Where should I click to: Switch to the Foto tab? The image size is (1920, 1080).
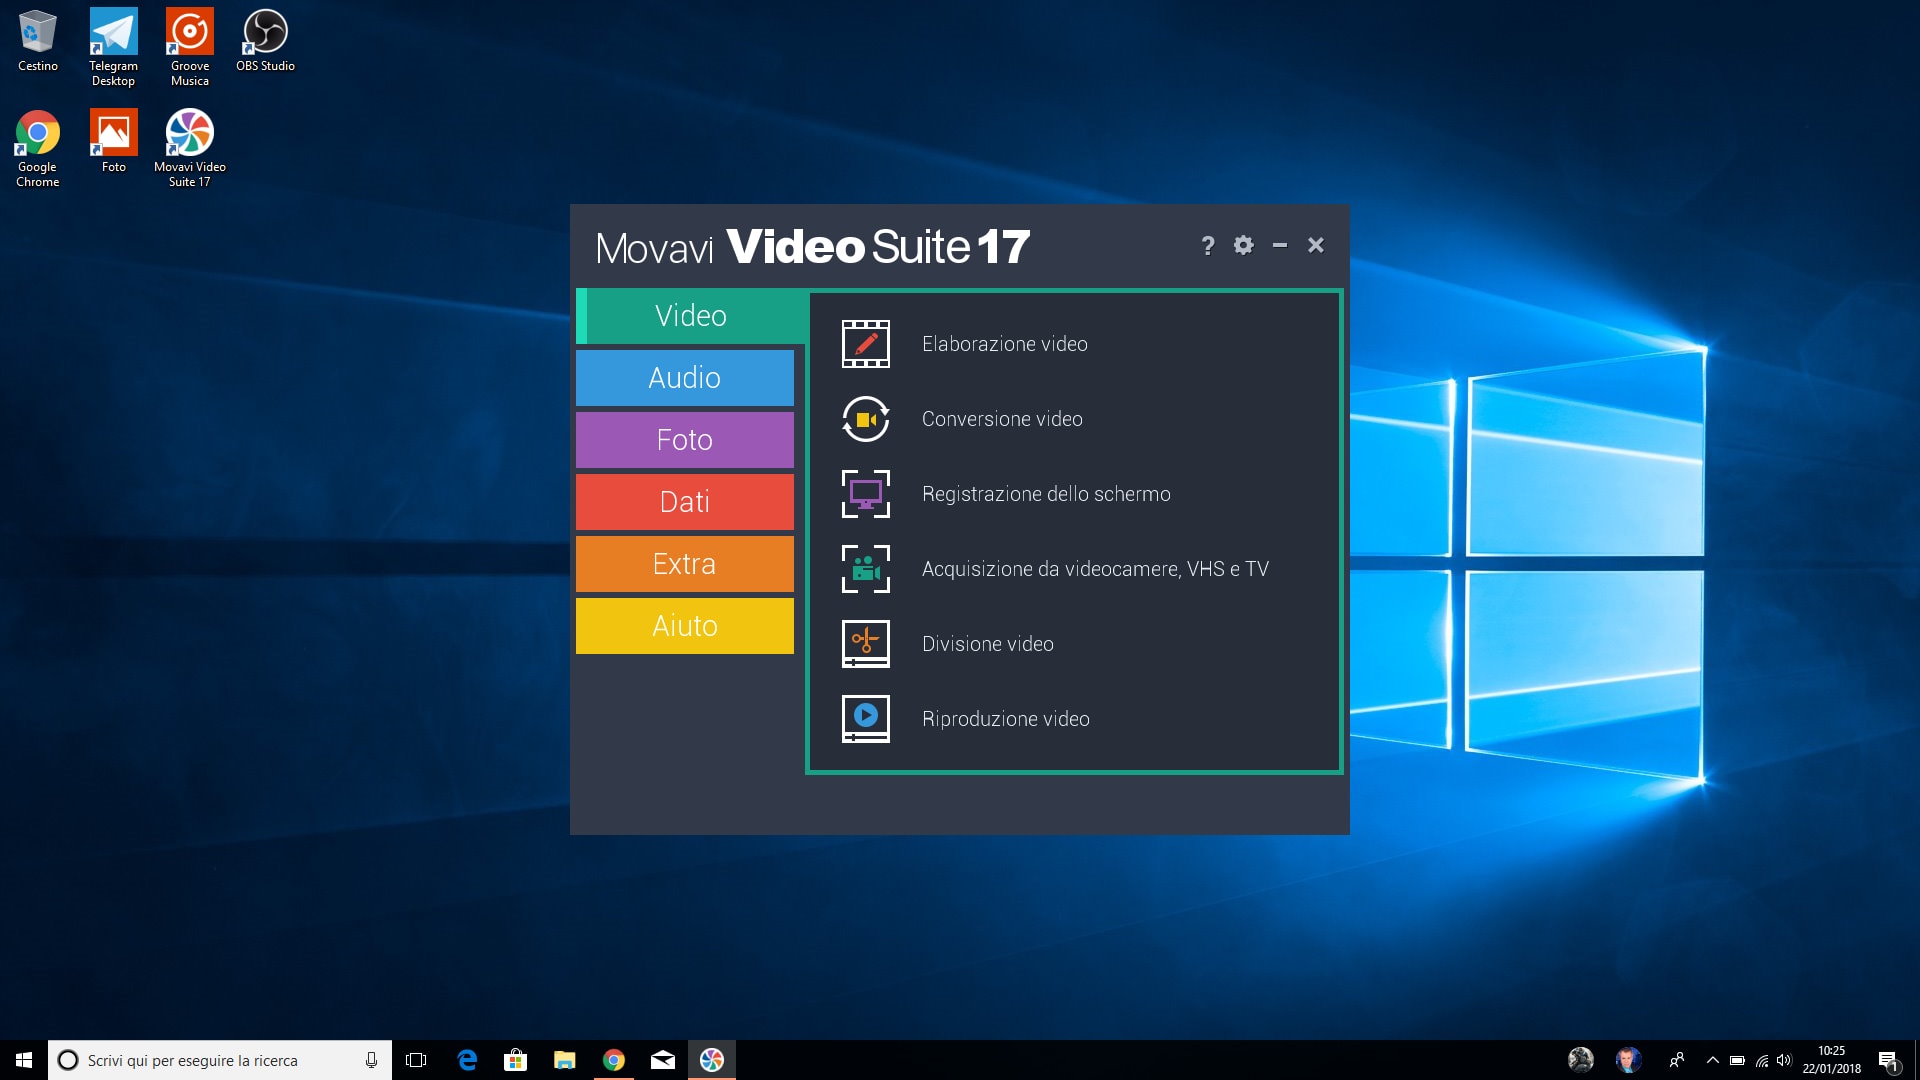point(685,440)
